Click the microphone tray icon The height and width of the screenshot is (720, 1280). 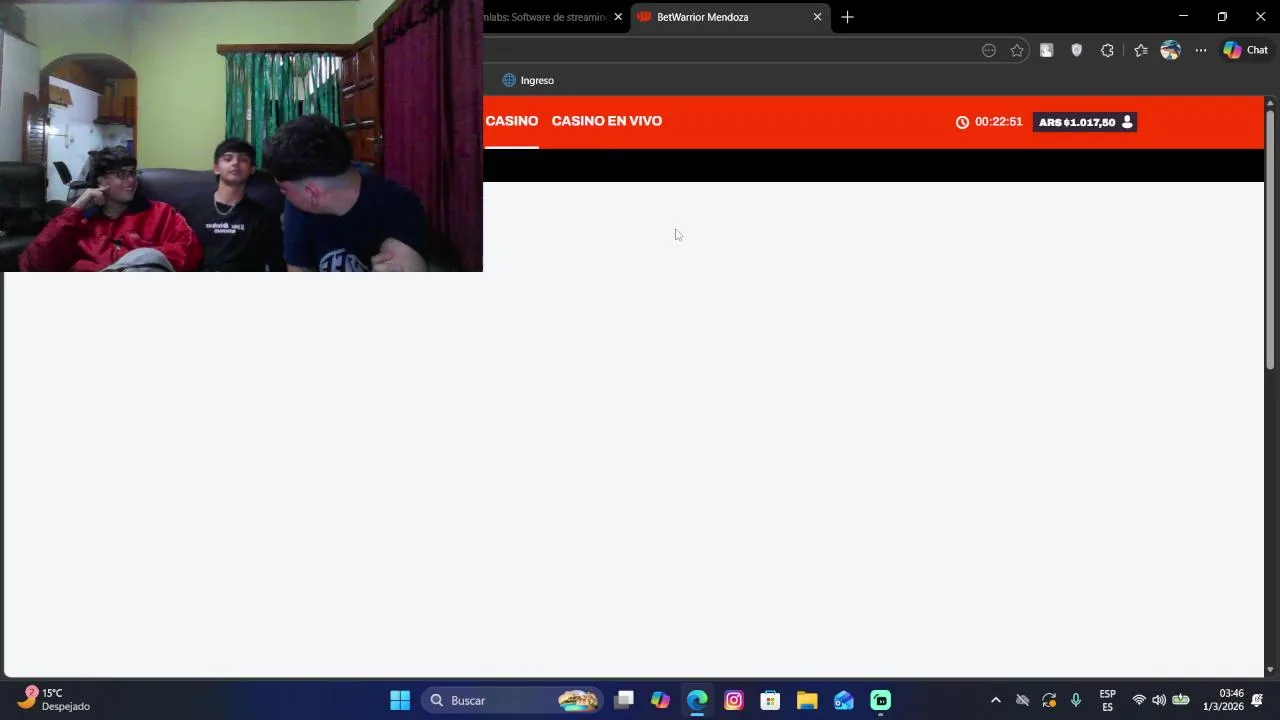coord(1076,700)
